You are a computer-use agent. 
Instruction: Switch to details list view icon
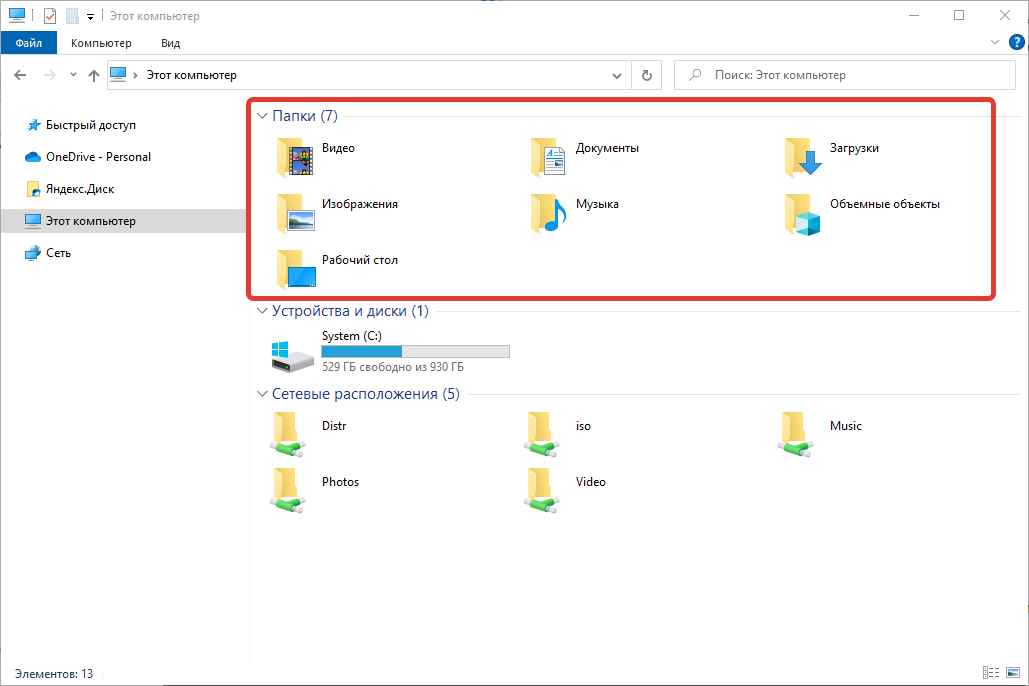click(x=991, y=674)
